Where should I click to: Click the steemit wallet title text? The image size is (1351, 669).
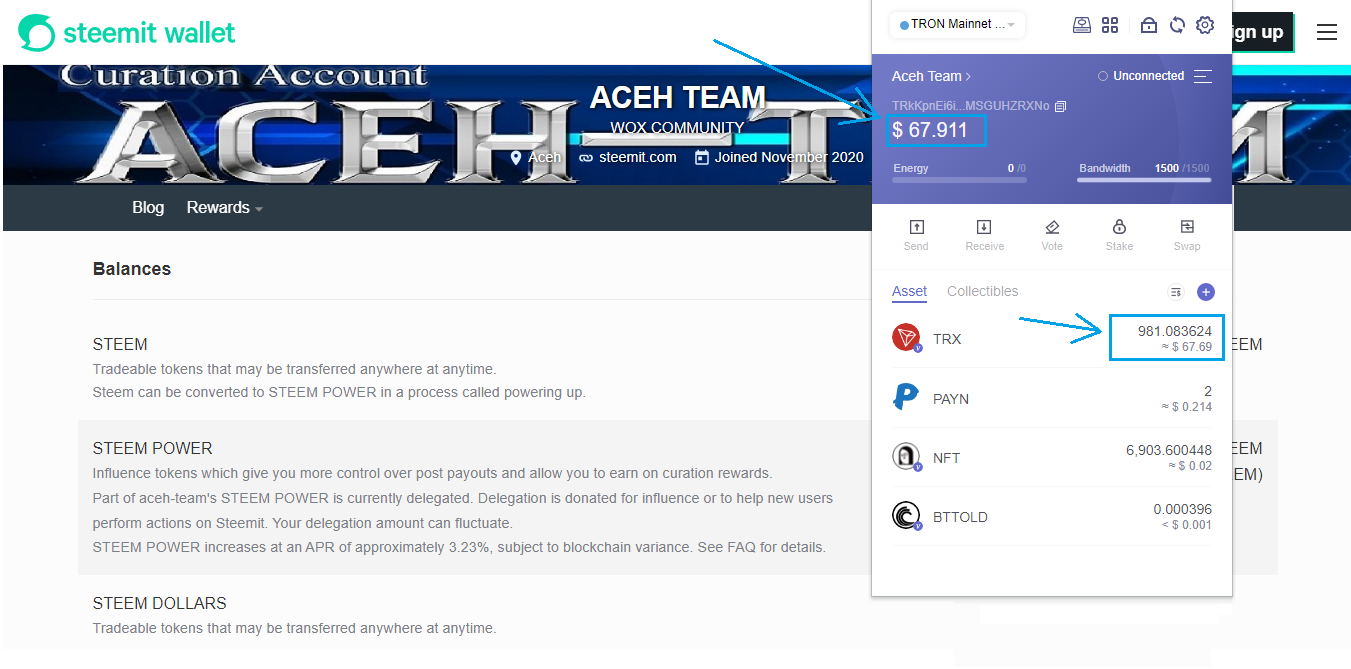point(149,32)
